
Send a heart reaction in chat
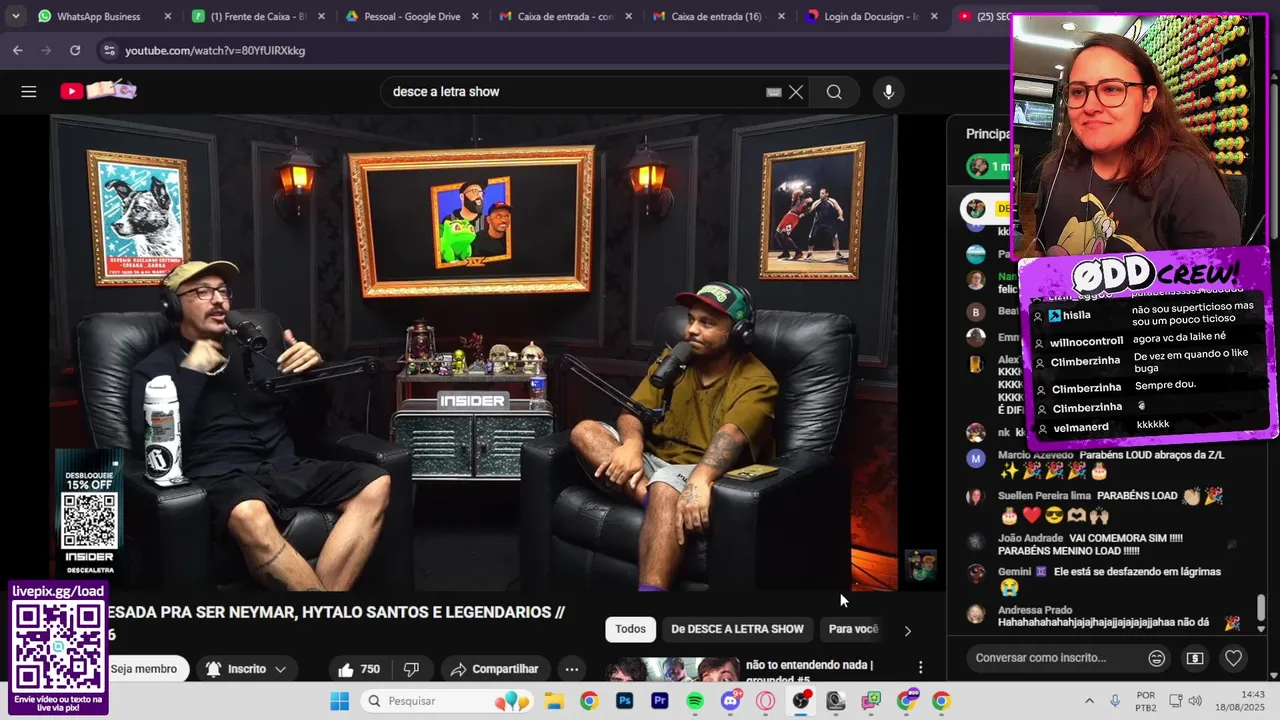click(1234, 658)
